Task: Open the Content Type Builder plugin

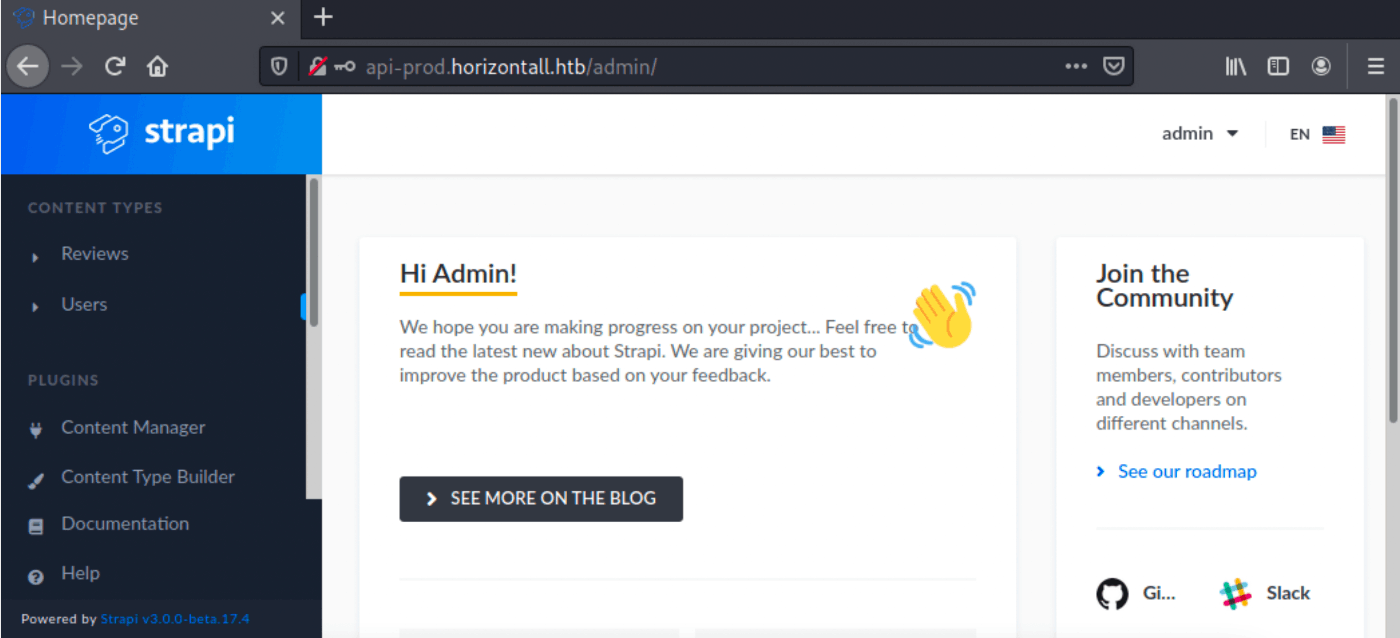Action: pyautogui.click(x=148, y=477)
